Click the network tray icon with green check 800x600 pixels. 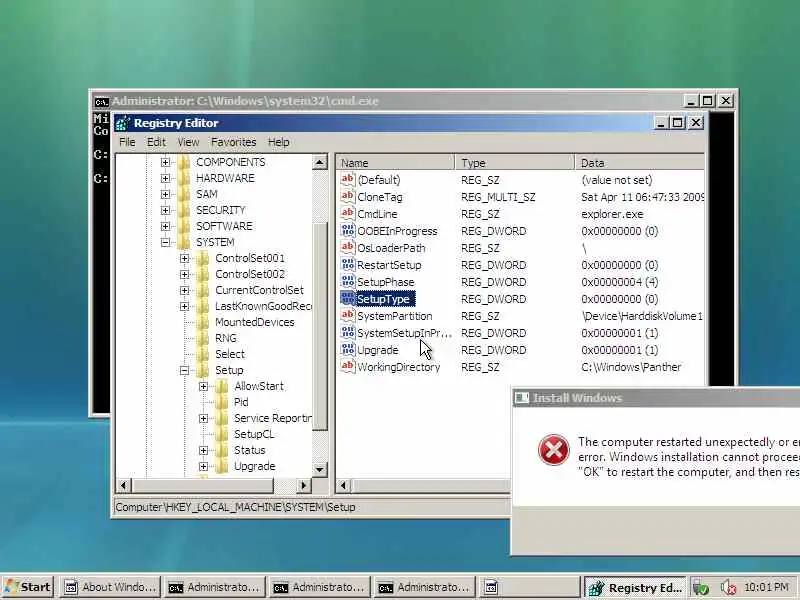[701, 588]
